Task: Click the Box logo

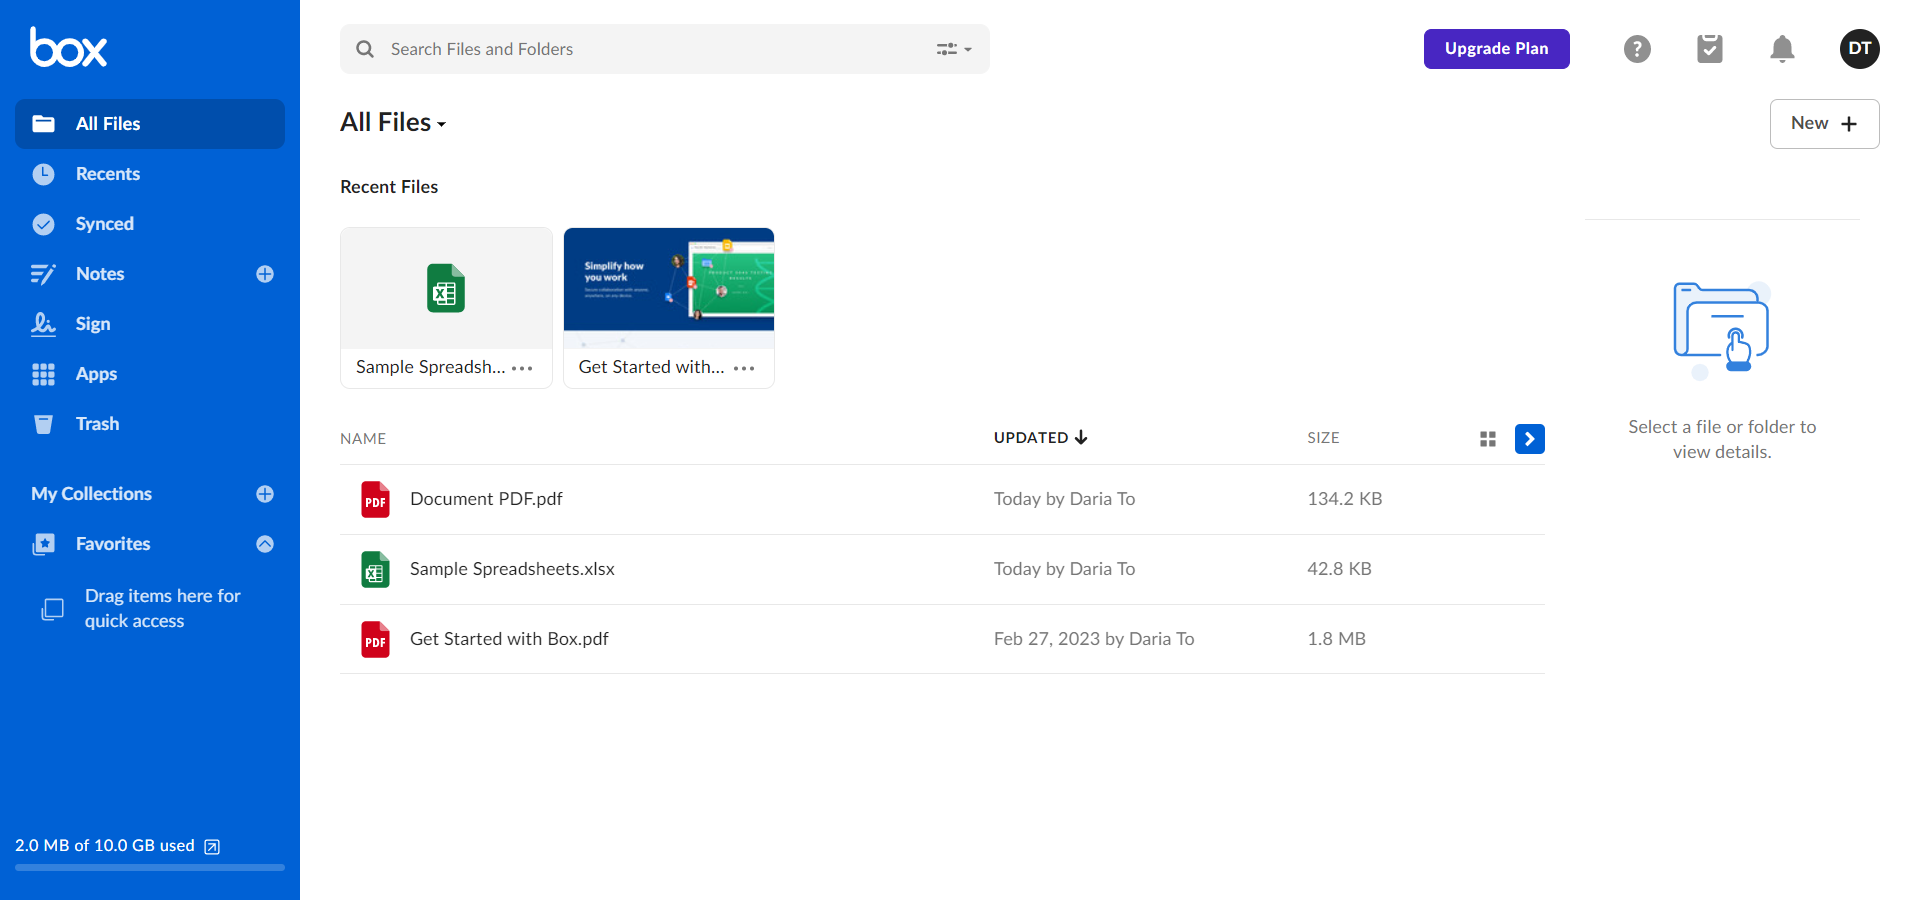Action: point(68,47)
